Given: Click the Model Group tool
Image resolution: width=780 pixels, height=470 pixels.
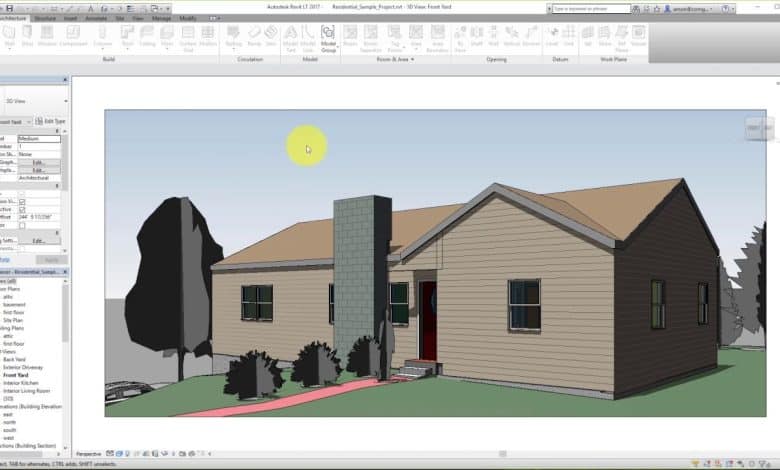Looking at the screenshot, I should click(328, 39).
